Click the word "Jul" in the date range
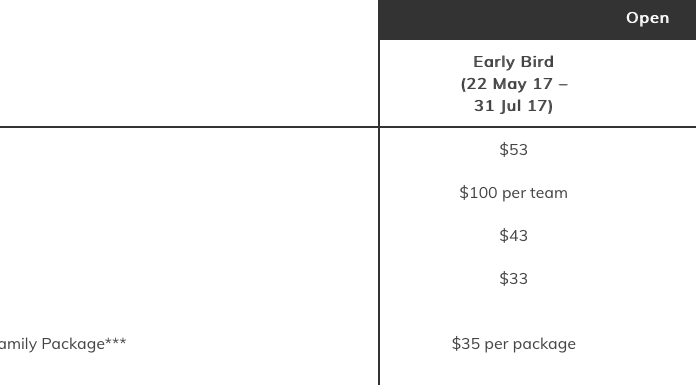Viewport: 696px width, 385px height. [x=508, y=106]
